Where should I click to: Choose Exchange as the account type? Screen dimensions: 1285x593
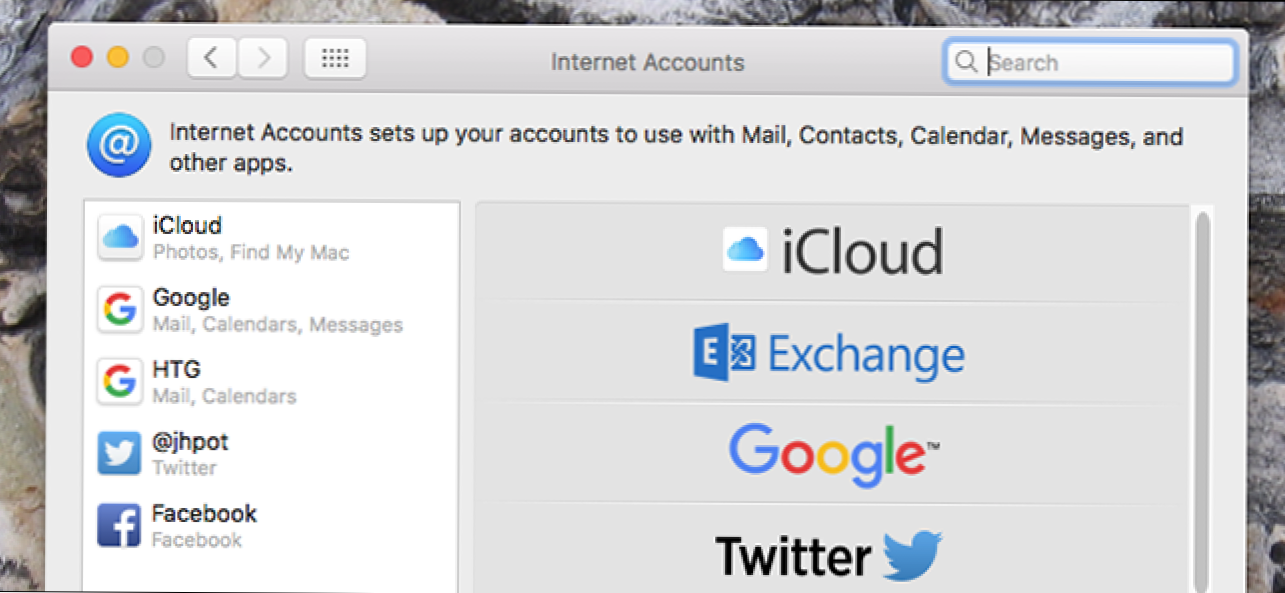click(829, 355)
